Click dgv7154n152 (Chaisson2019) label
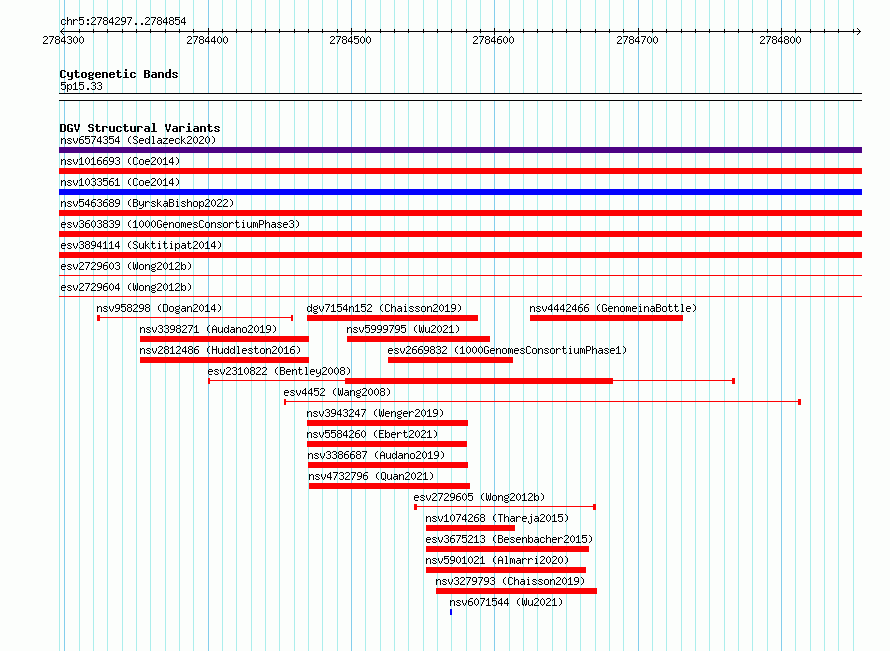Screen dimensions: 890x651 384,308
